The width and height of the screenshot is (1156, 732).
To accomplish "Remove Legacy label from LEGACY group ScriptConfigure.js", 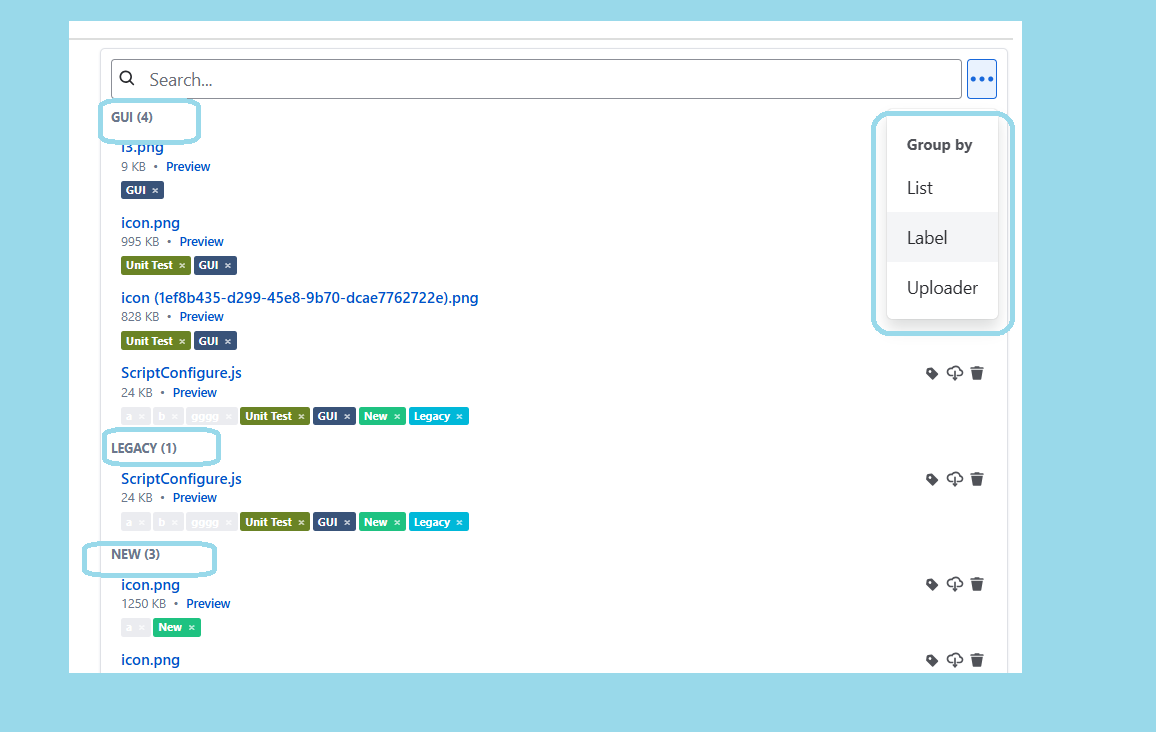I will point(459,523).
